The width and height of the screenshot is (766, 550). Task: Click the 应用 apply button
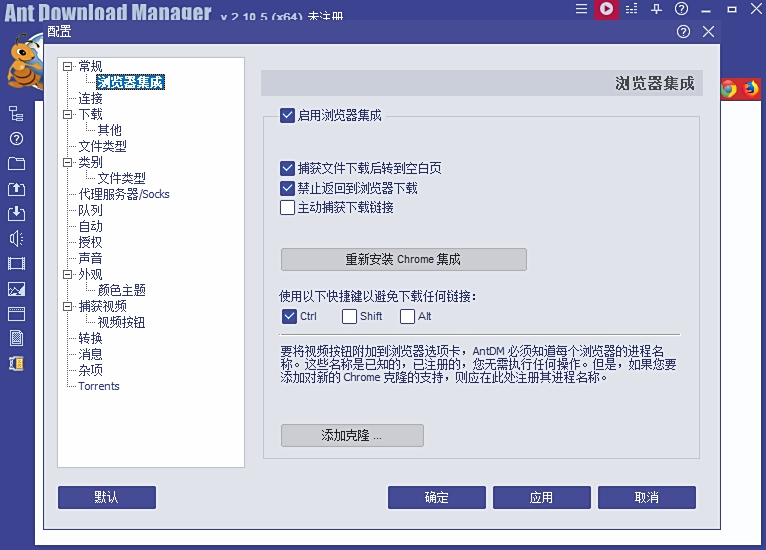click(x=541, y=498)
